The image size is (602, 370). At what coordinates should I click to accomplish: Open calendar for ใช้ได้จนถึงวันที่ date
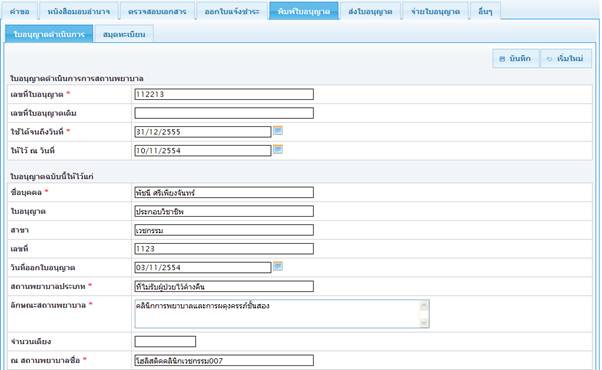[x=278, y=131]
